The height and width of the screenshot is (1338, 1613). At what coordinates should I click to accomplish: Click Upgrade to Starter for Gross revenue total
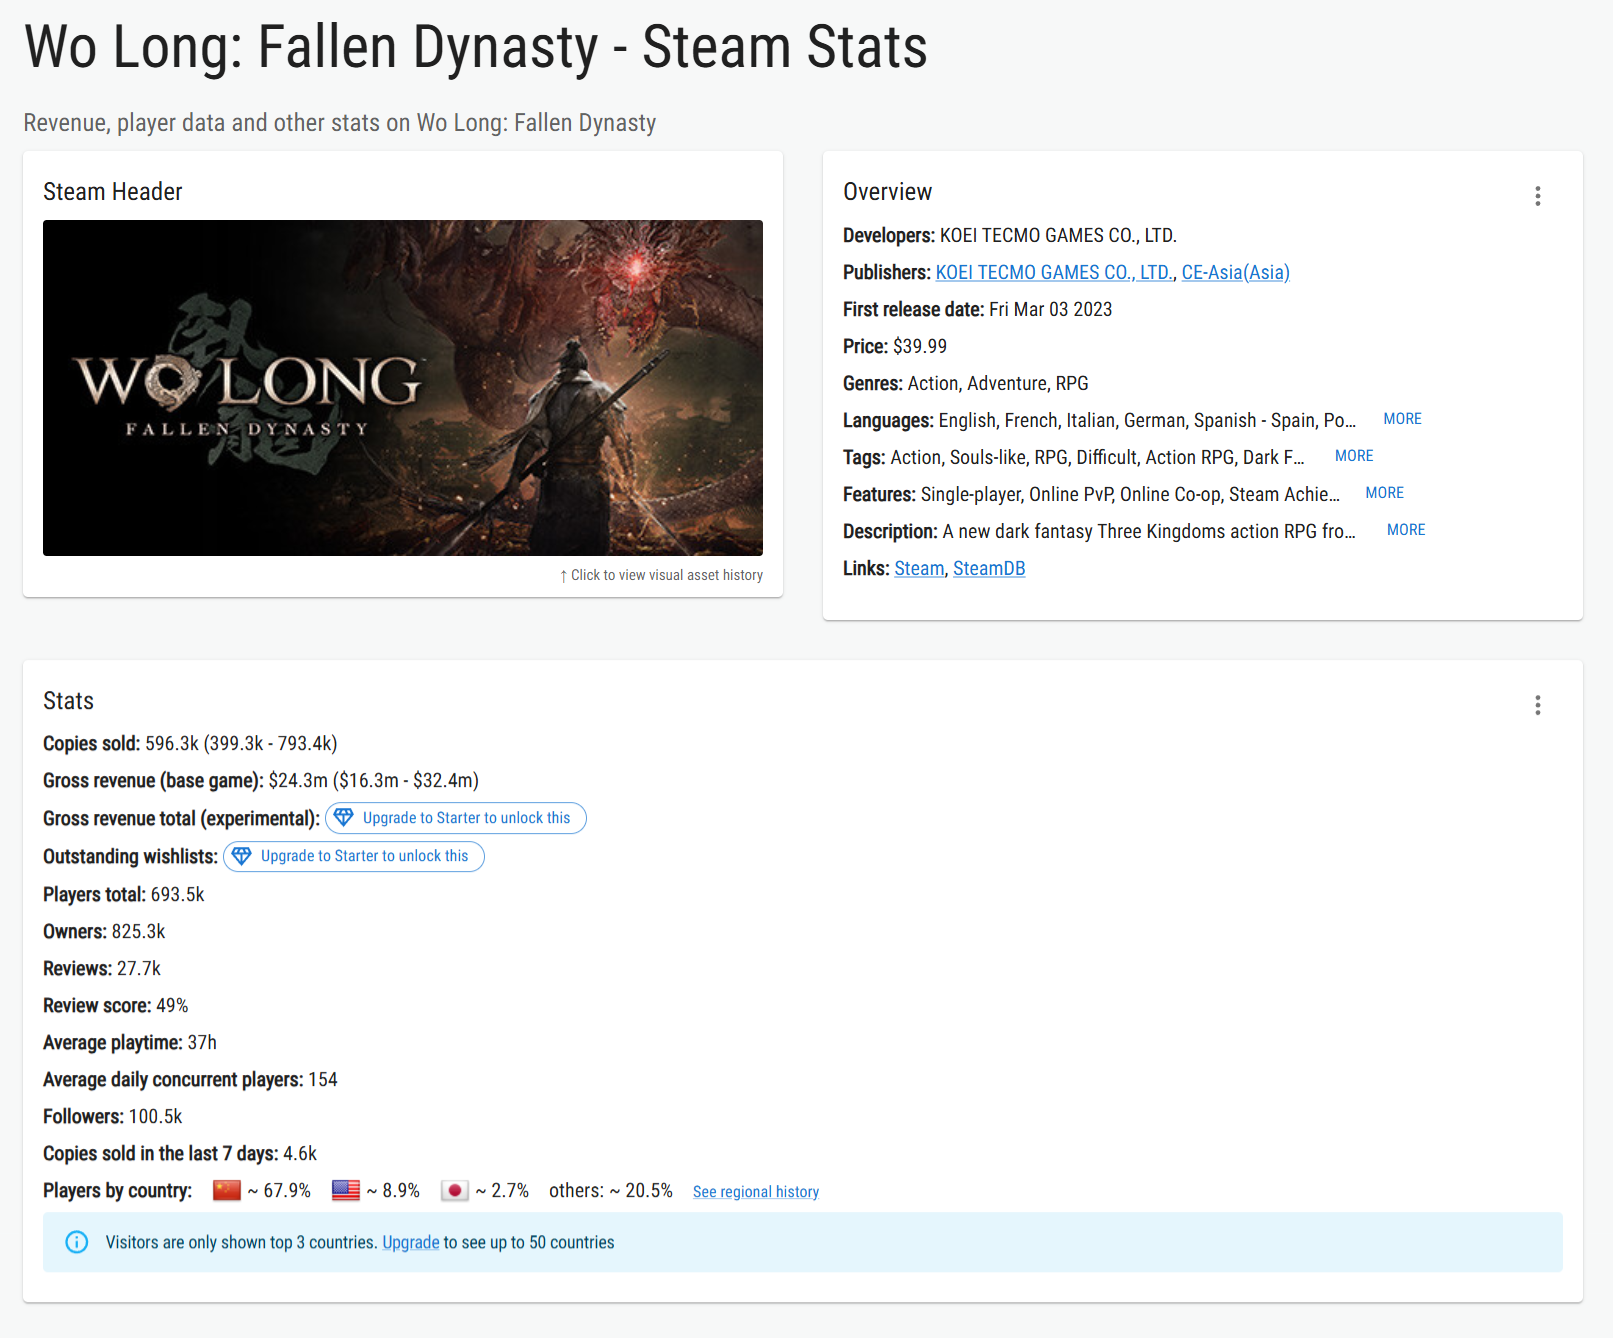[456, 818]
